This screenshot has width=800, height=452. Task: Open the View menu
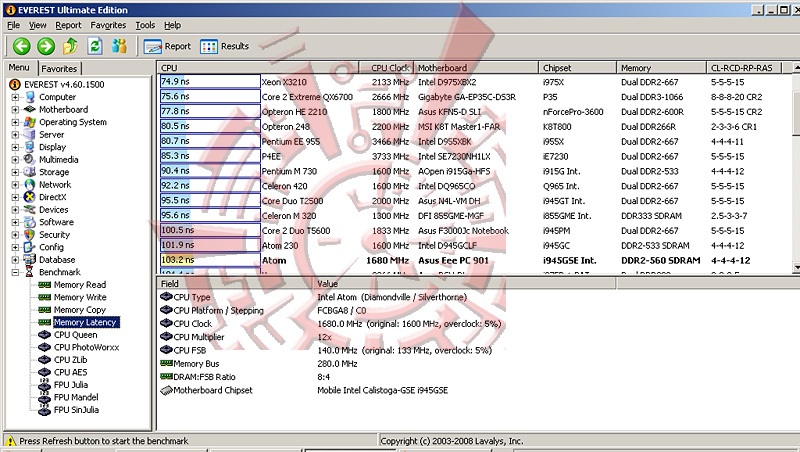pos(37,25)
